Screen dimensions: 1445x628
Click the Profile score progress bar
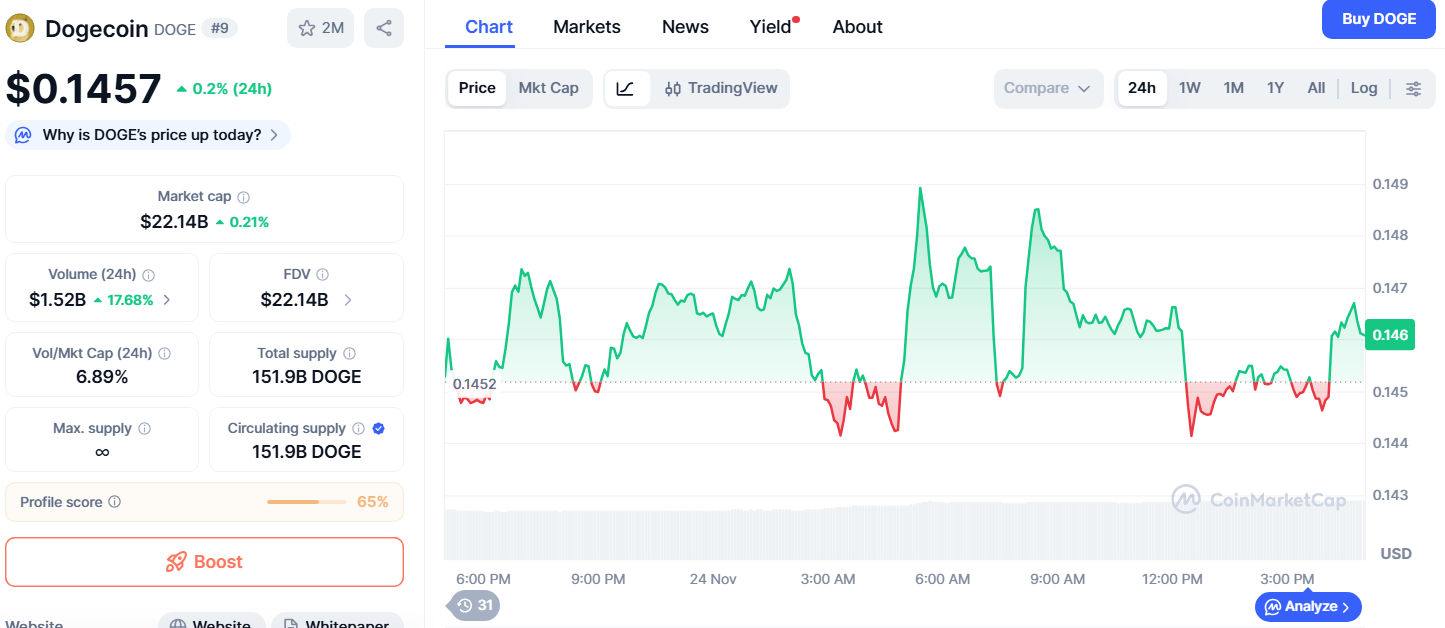(x=306, y=502)
